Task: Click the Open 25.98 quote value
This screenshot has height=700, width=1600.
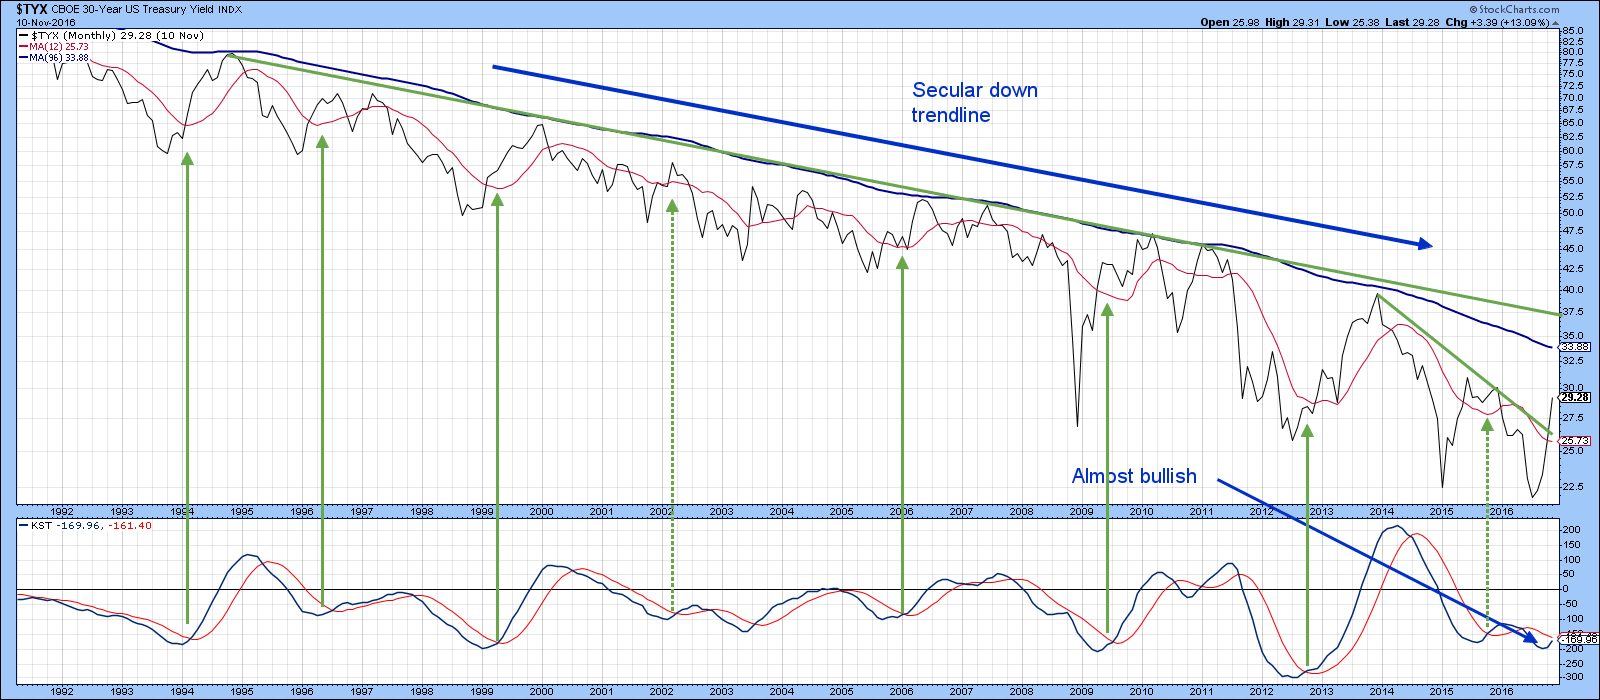Action: (1230, 22)
